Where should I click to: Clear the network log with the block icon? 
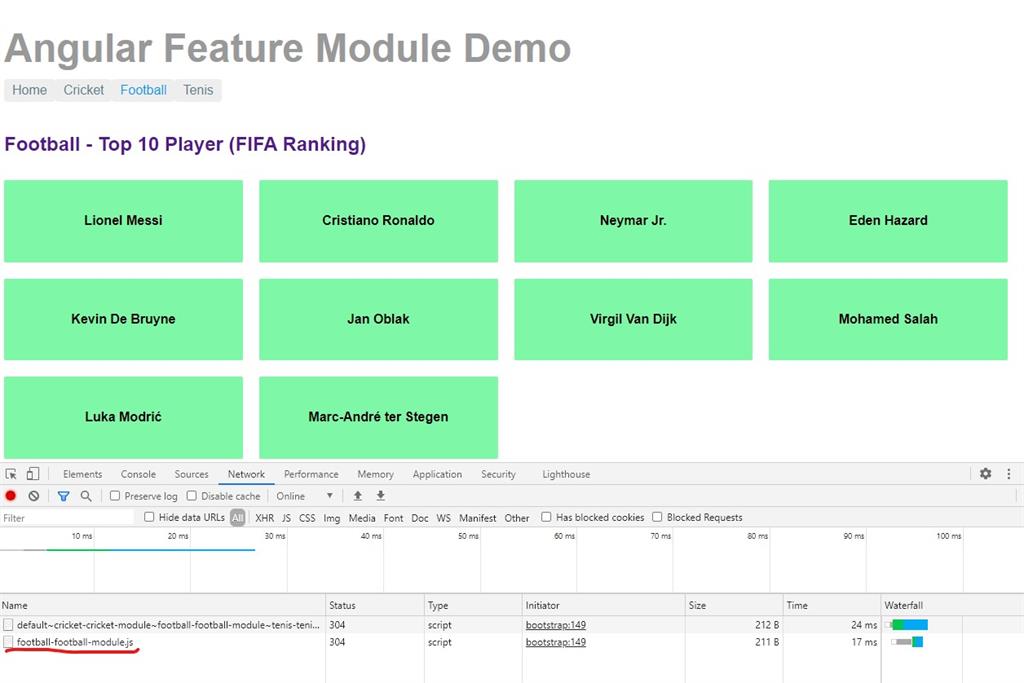point(34,495)
